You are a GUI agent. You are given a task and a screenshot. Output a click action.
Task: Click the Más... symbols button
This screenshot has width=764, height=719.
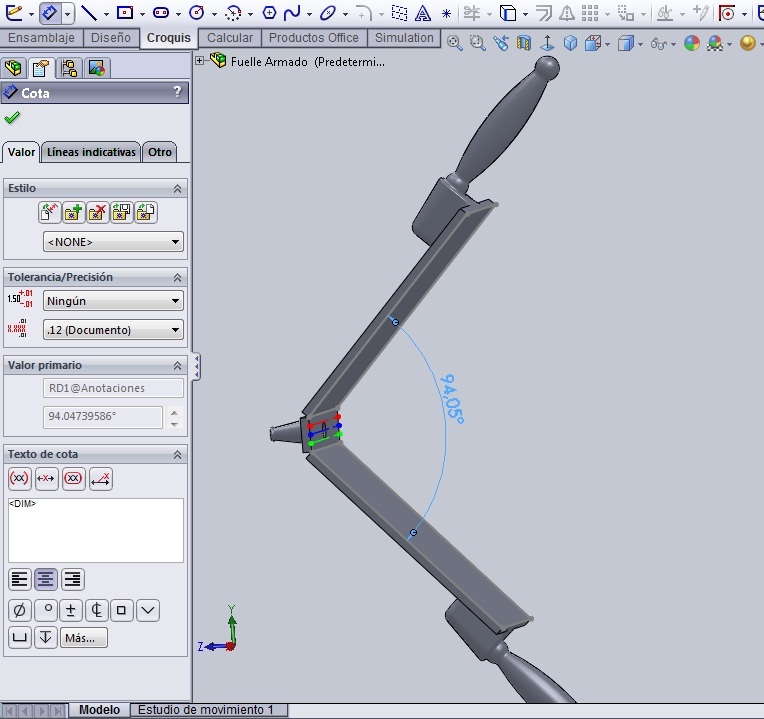(x=83, y=638)
